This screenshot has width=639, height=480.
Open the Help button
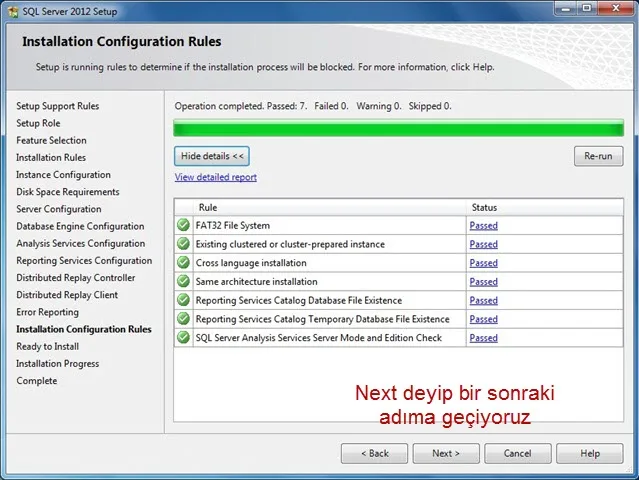tap(590, 454)
